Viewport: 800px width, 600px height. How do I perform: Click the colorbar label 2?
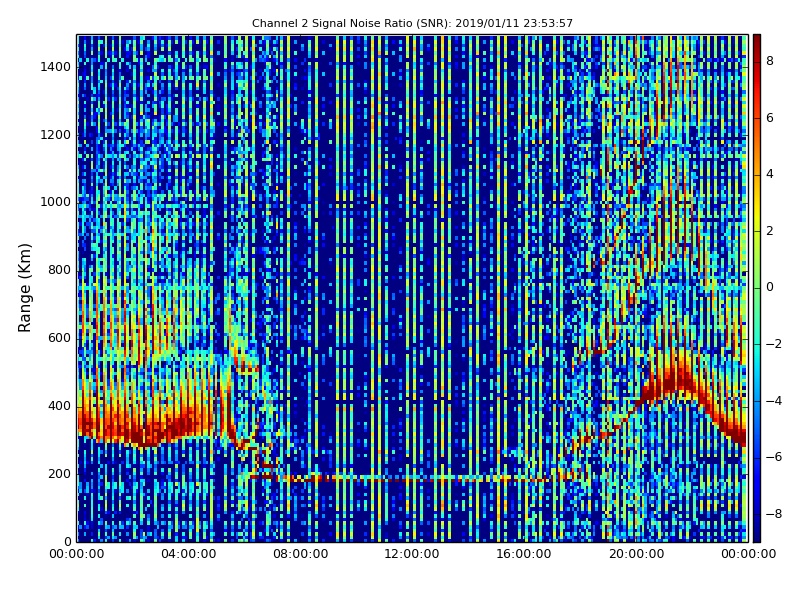[x=770, y=231]
